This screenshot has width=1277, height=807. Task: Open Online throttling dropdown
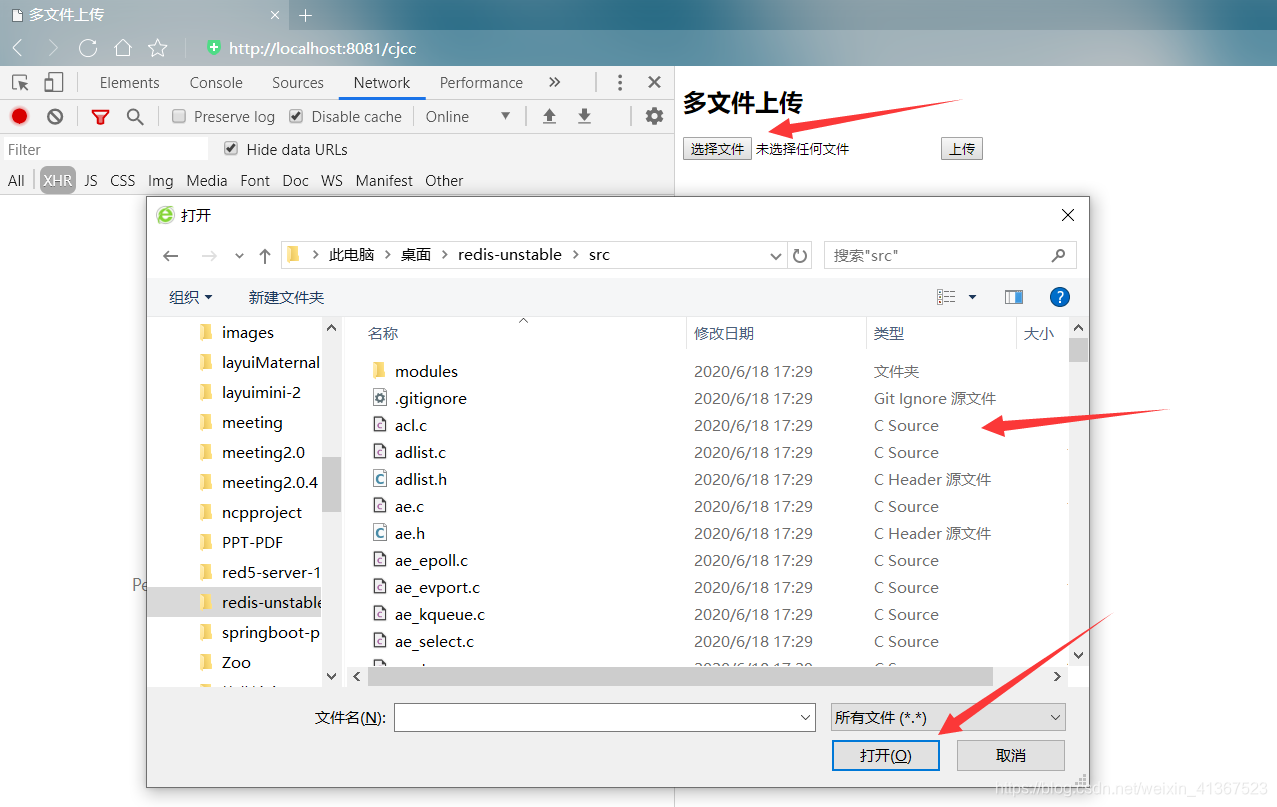click(x=468, y=116)
